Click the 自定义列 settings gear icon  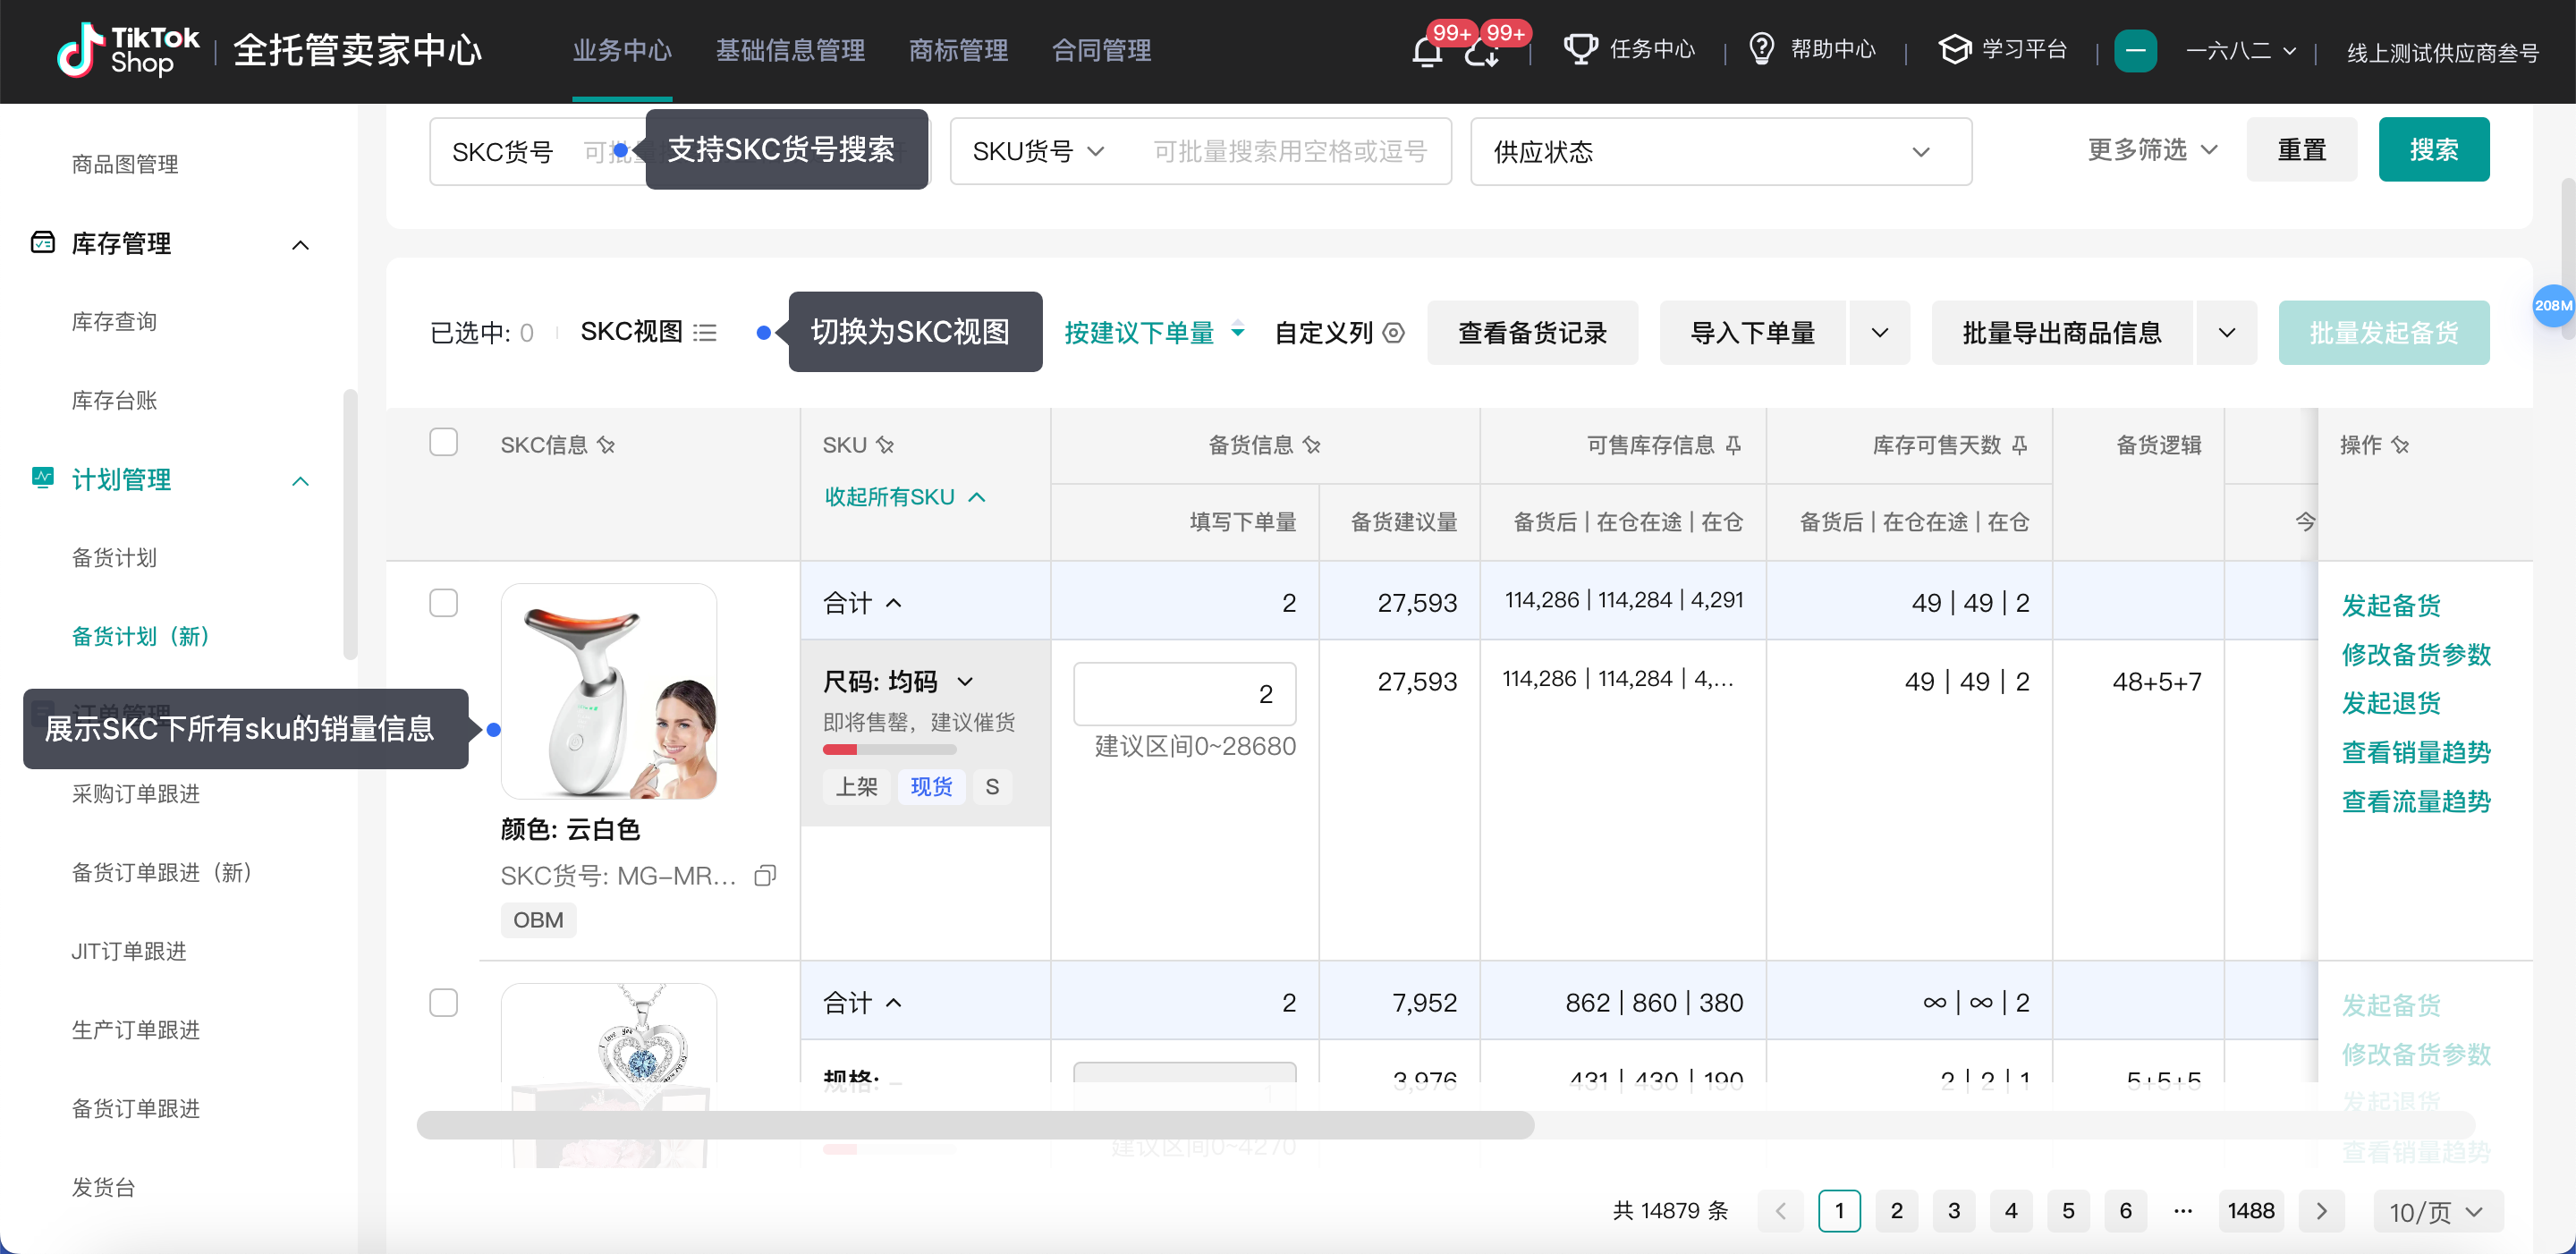click(x=1393, y=332)
